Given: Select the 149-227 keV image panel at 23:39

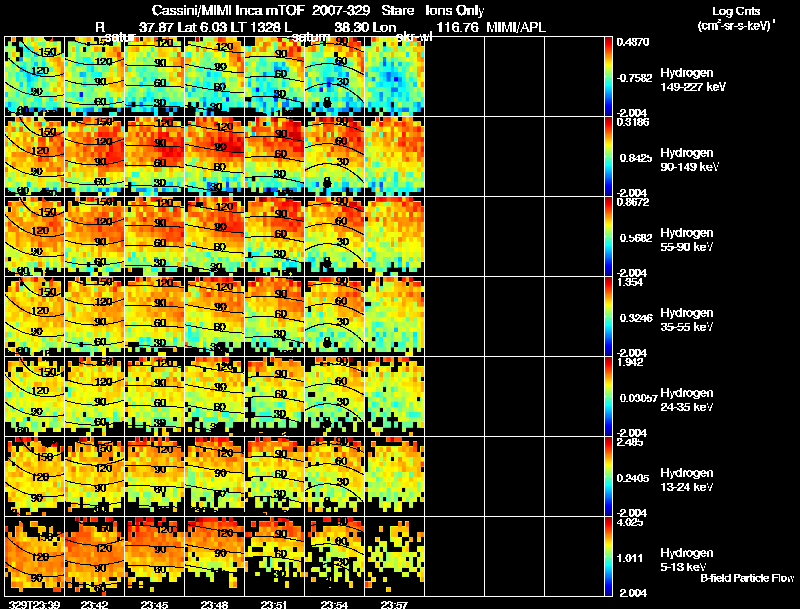Looking at the screenshot, I should coord(35,77).
